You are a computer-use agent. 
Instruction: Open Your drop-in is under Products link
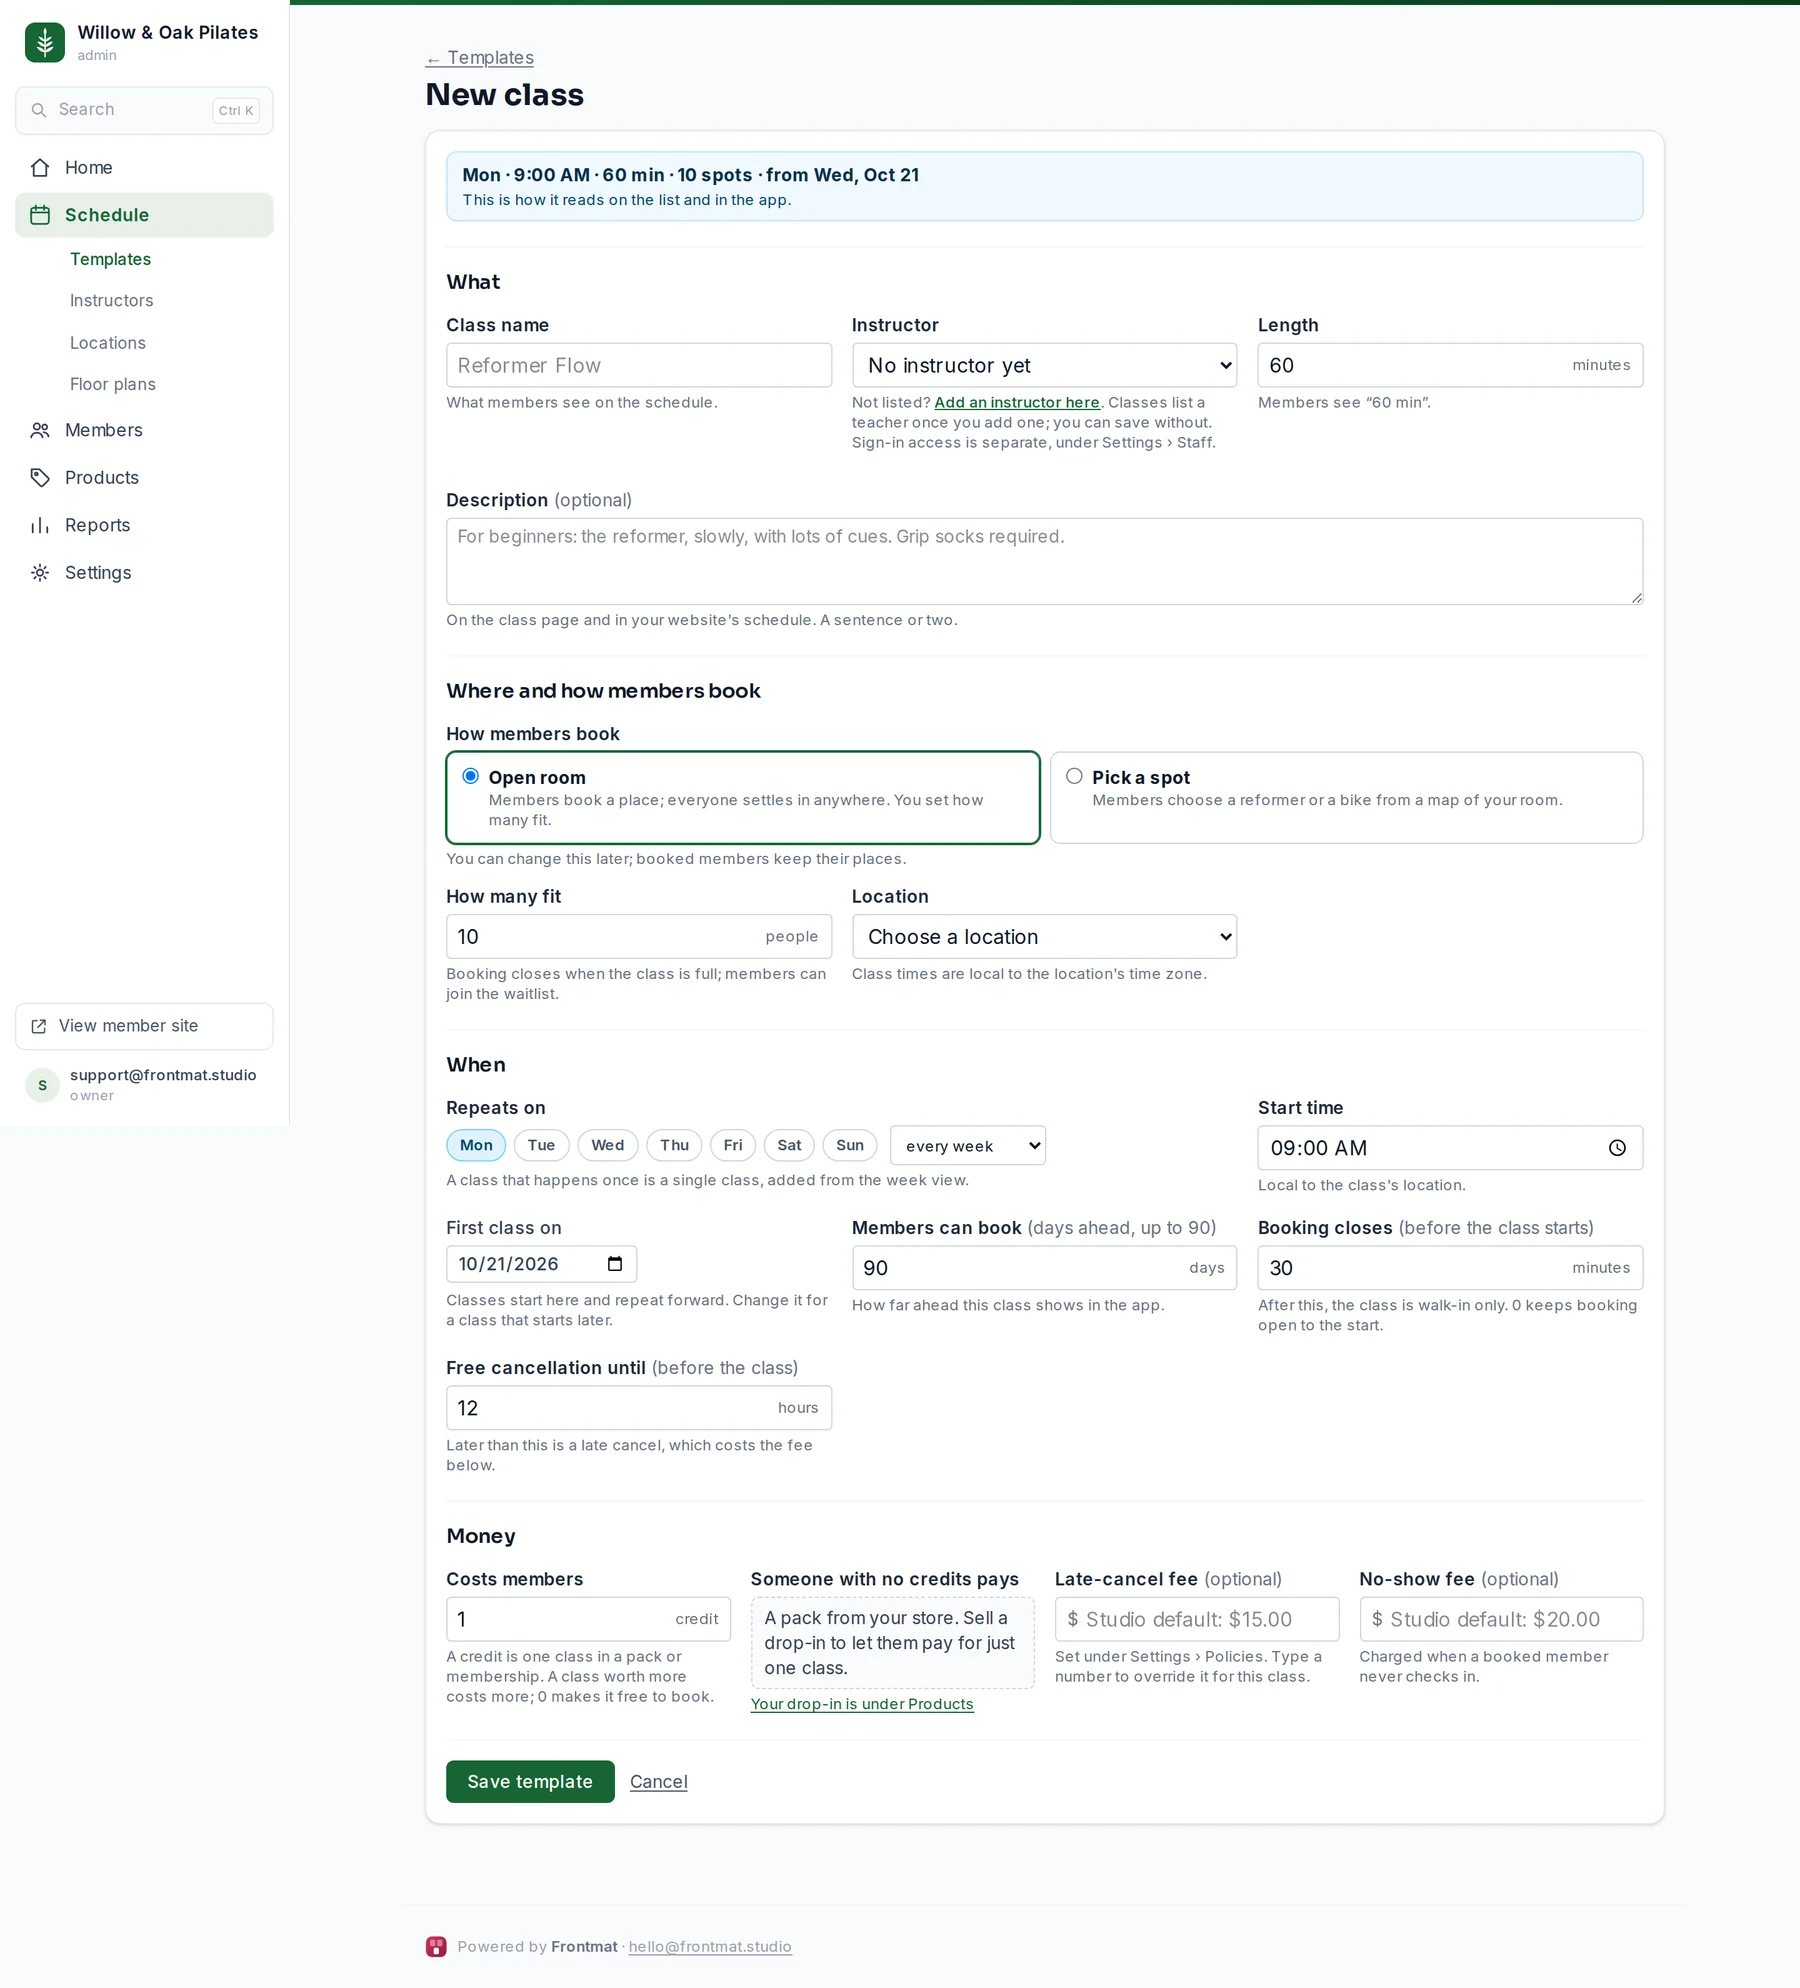[x=862, y=1704]
